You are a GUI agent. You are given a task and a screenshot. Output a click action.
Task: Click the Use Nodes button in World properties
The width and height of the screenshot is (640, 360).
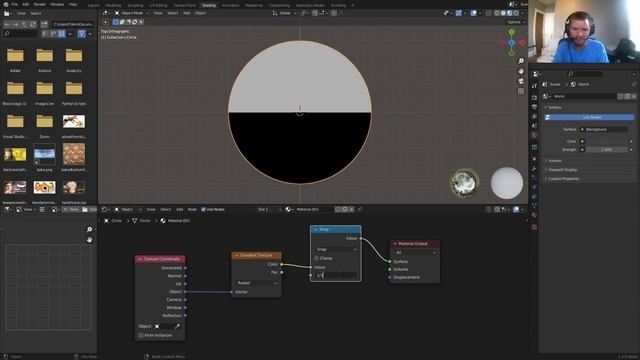tap(589, 117)
